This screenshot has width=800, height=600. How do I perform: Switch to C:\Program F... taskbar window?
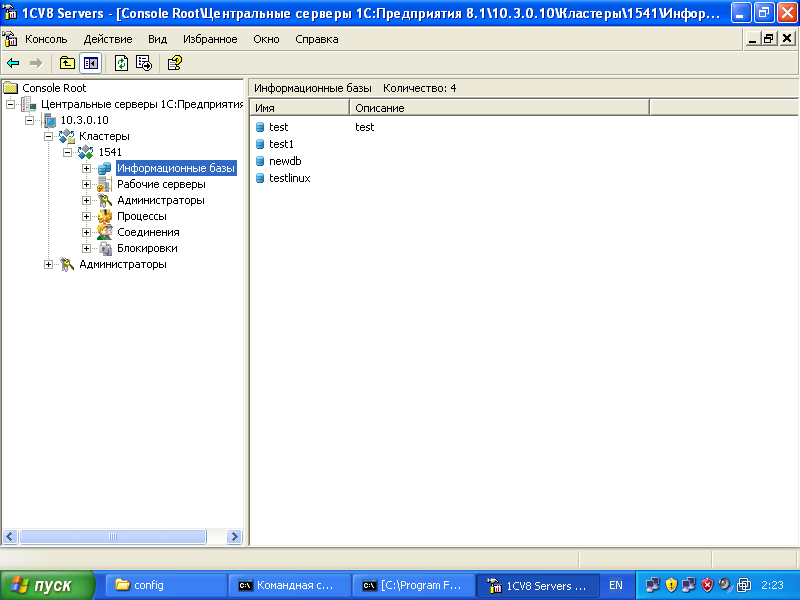[413, 585]
